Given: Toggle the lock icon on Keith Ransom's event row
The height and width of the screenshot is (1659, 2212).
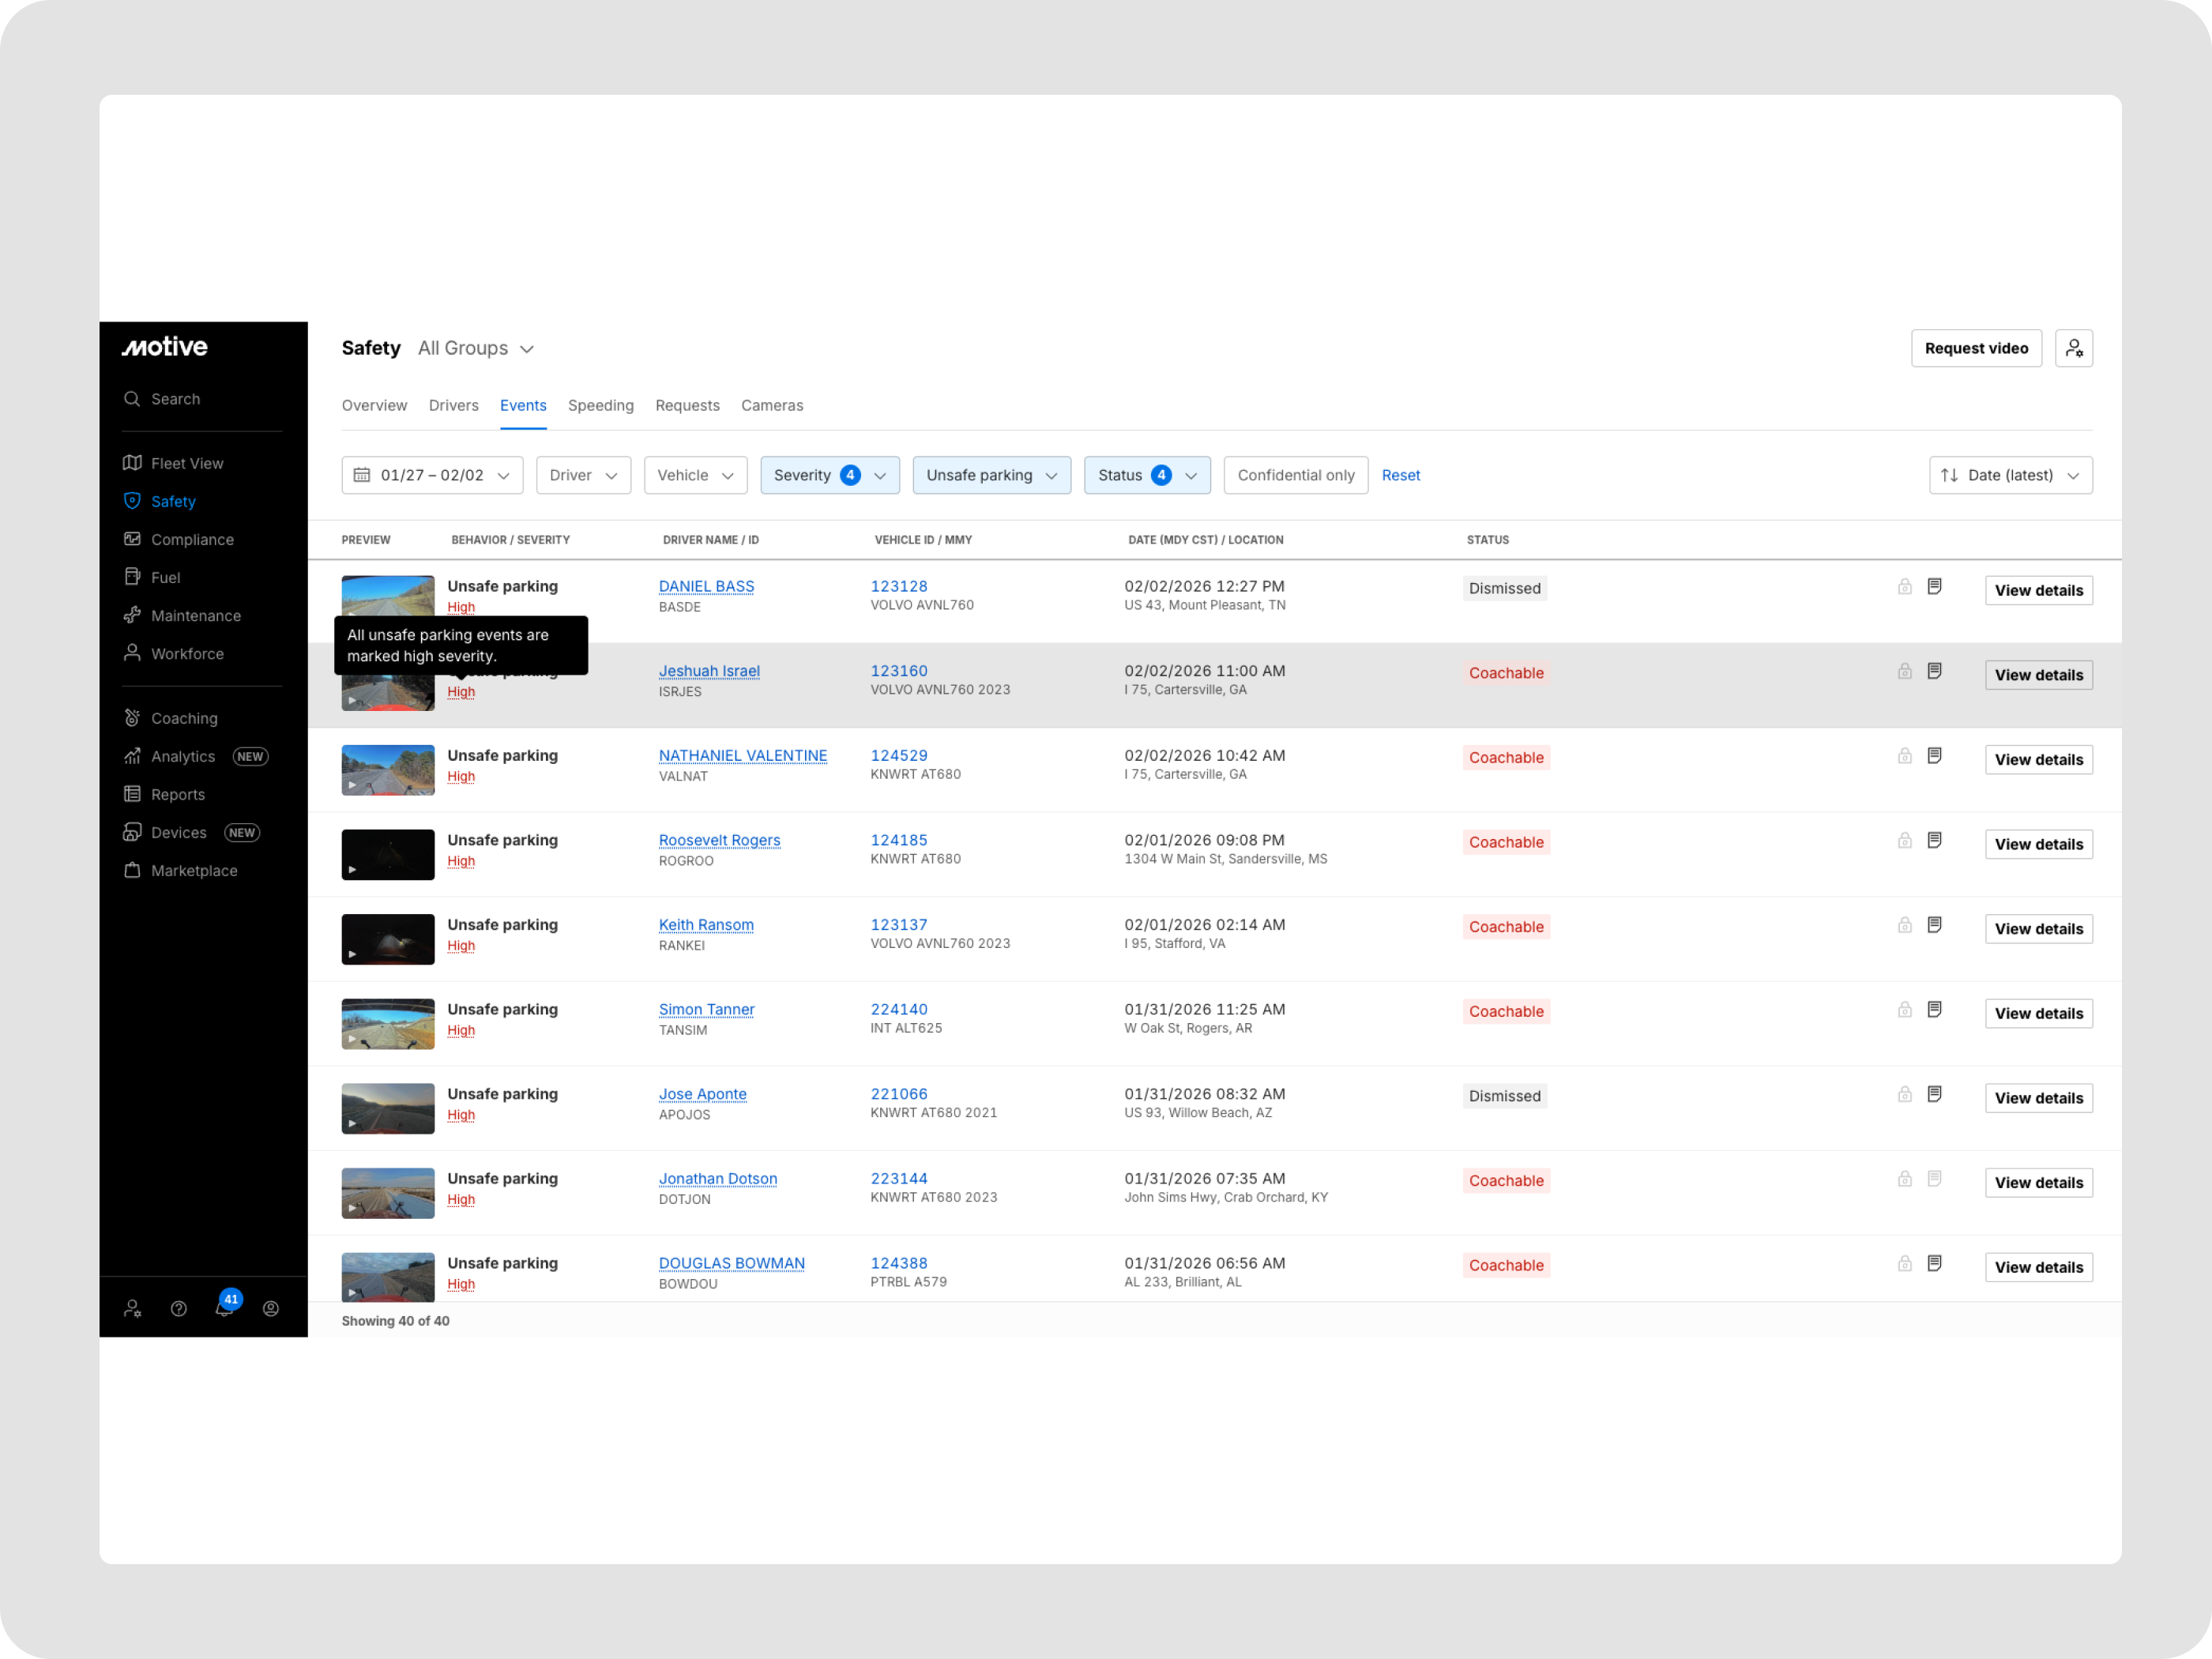Looking at the screenshot, I should point(1904,925).
